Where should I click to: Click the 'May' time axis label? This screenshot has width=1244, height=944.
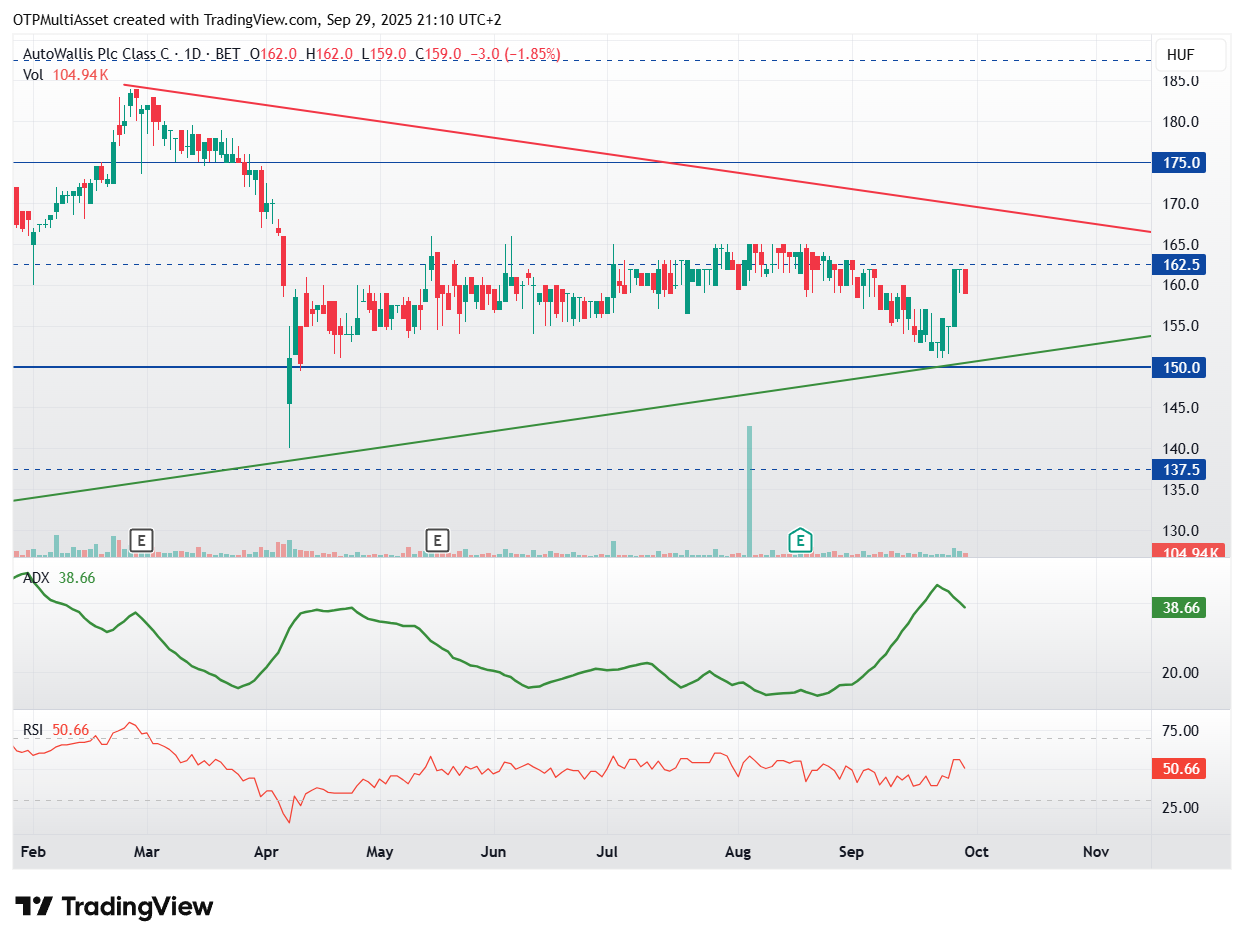click(x=380, y=852)
